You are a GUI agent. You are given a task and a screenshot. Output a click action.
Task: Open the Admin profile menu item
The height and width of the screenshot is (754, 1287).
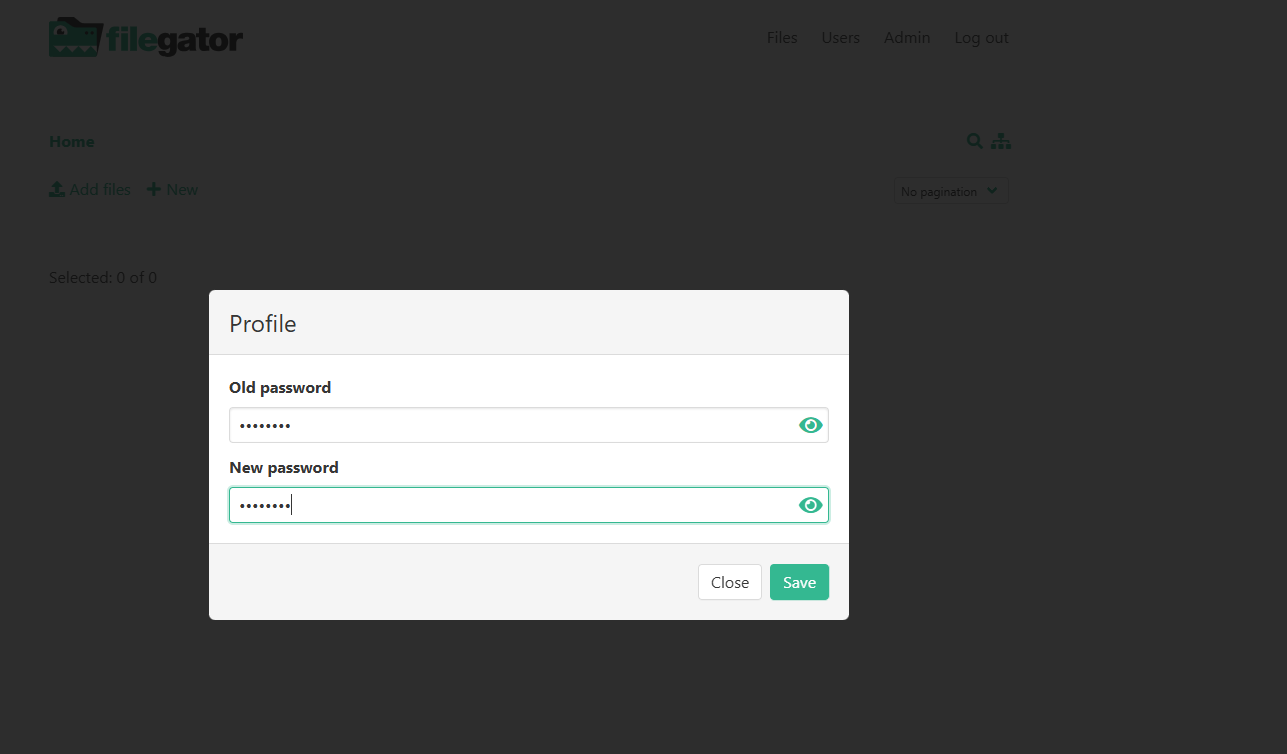pos(907,38)
